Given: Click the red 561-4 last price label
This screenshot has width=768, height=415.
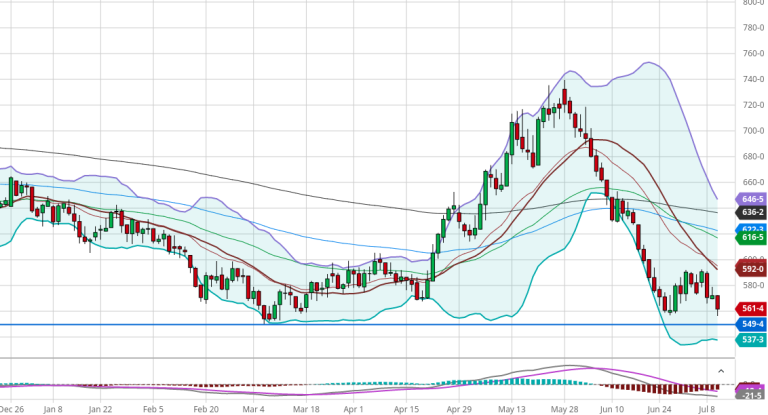Looking at the screenshot, I should click(752, 308).
